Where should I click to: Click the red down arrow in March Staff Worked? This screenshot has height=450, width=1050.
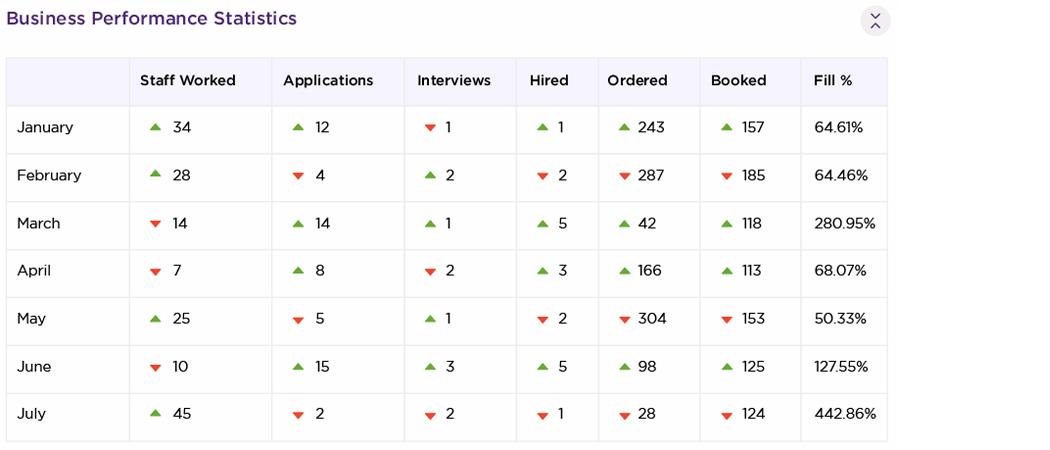click(155, 224)
